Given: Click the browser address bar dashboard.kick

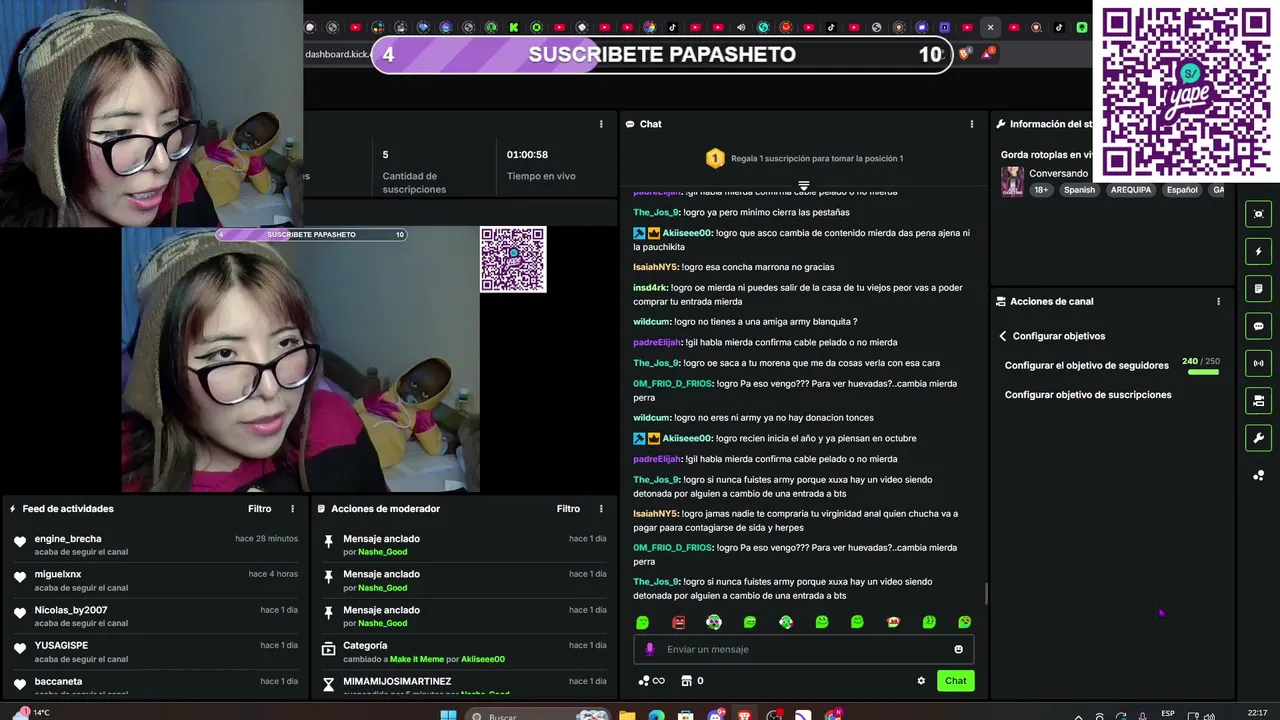Looking at the screenshot, I should (337, 54).
